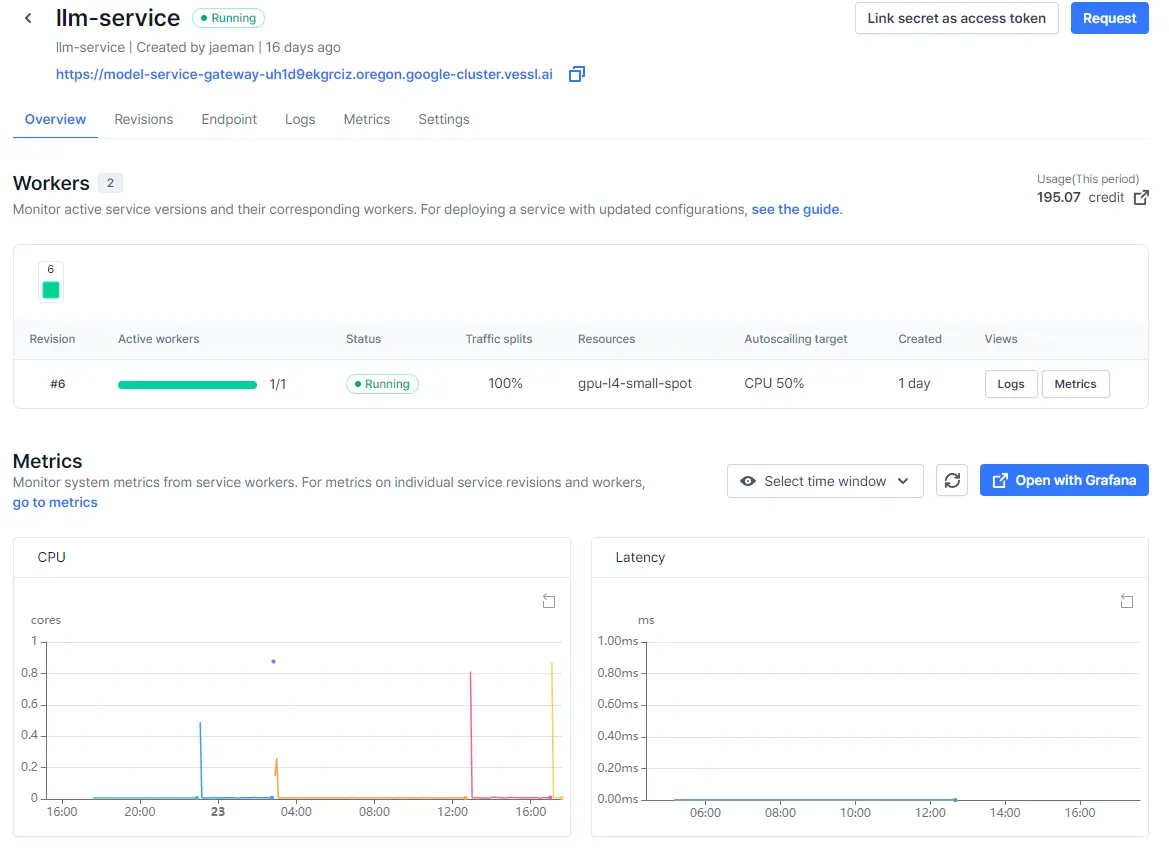Click the CPU chart reset zoom icon
1169x848 pixels.
(x=548, y=601)
